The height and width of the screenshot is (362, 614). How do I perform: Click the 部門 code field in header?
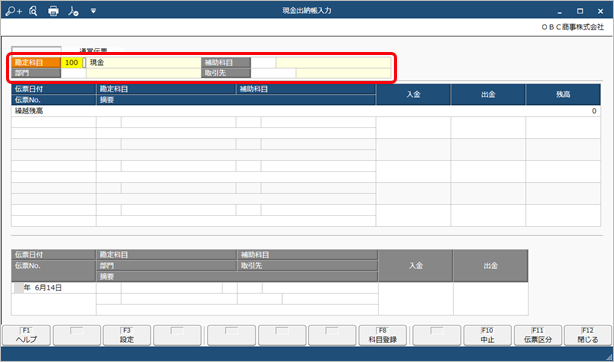click(x=73, y=73)
